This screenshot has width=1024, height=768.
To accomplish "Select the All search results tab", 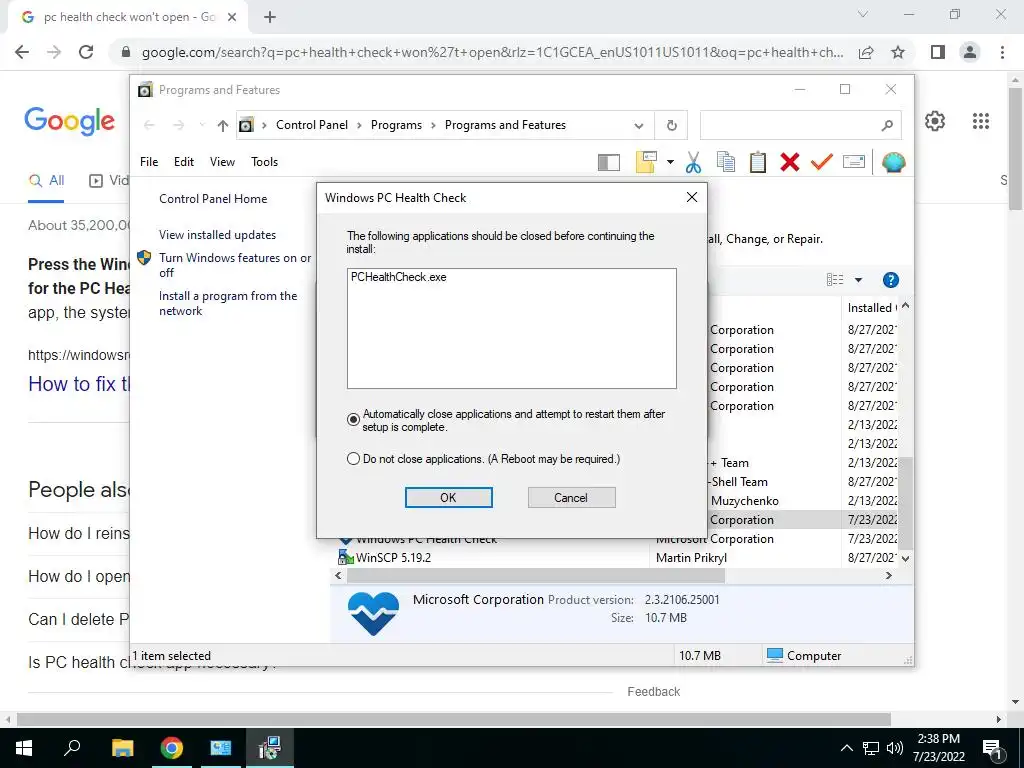I will click(x=46, y=180).
